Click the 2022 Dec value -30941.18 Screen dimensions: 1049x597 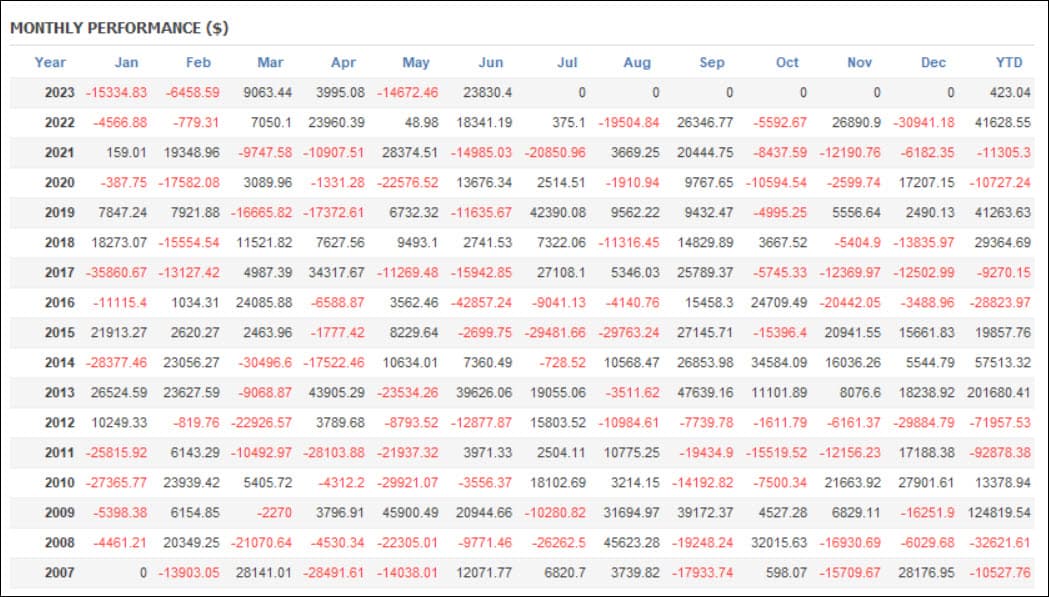923,122
